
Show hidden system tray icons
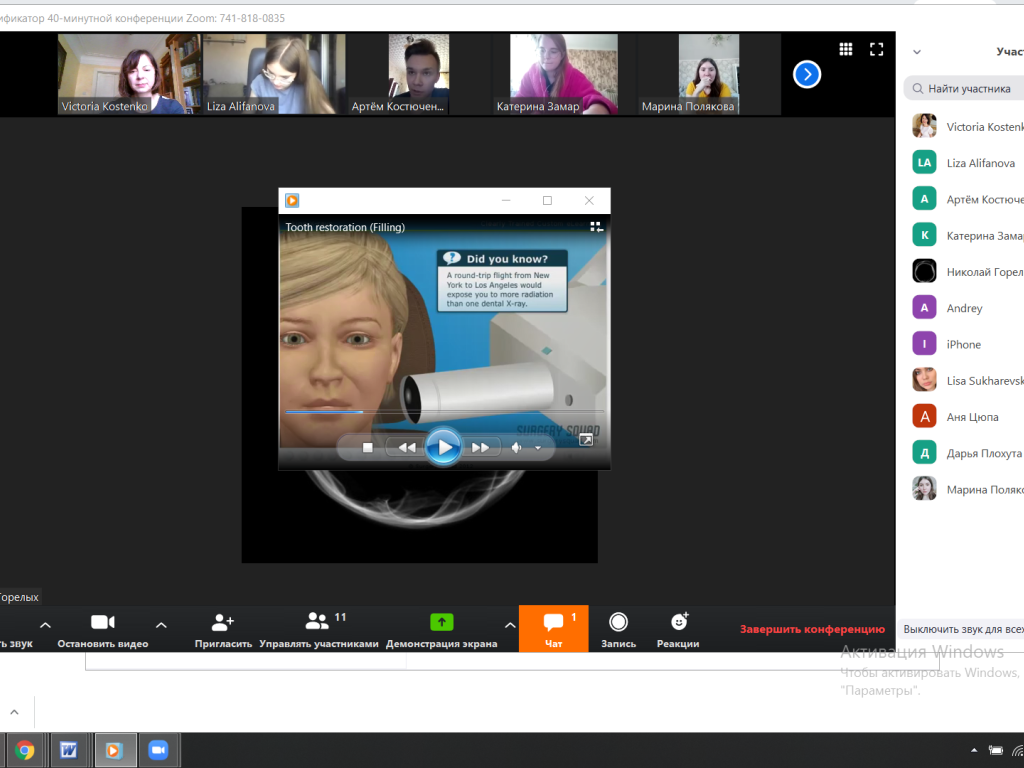pyautogui.click(x=974, y=750)
